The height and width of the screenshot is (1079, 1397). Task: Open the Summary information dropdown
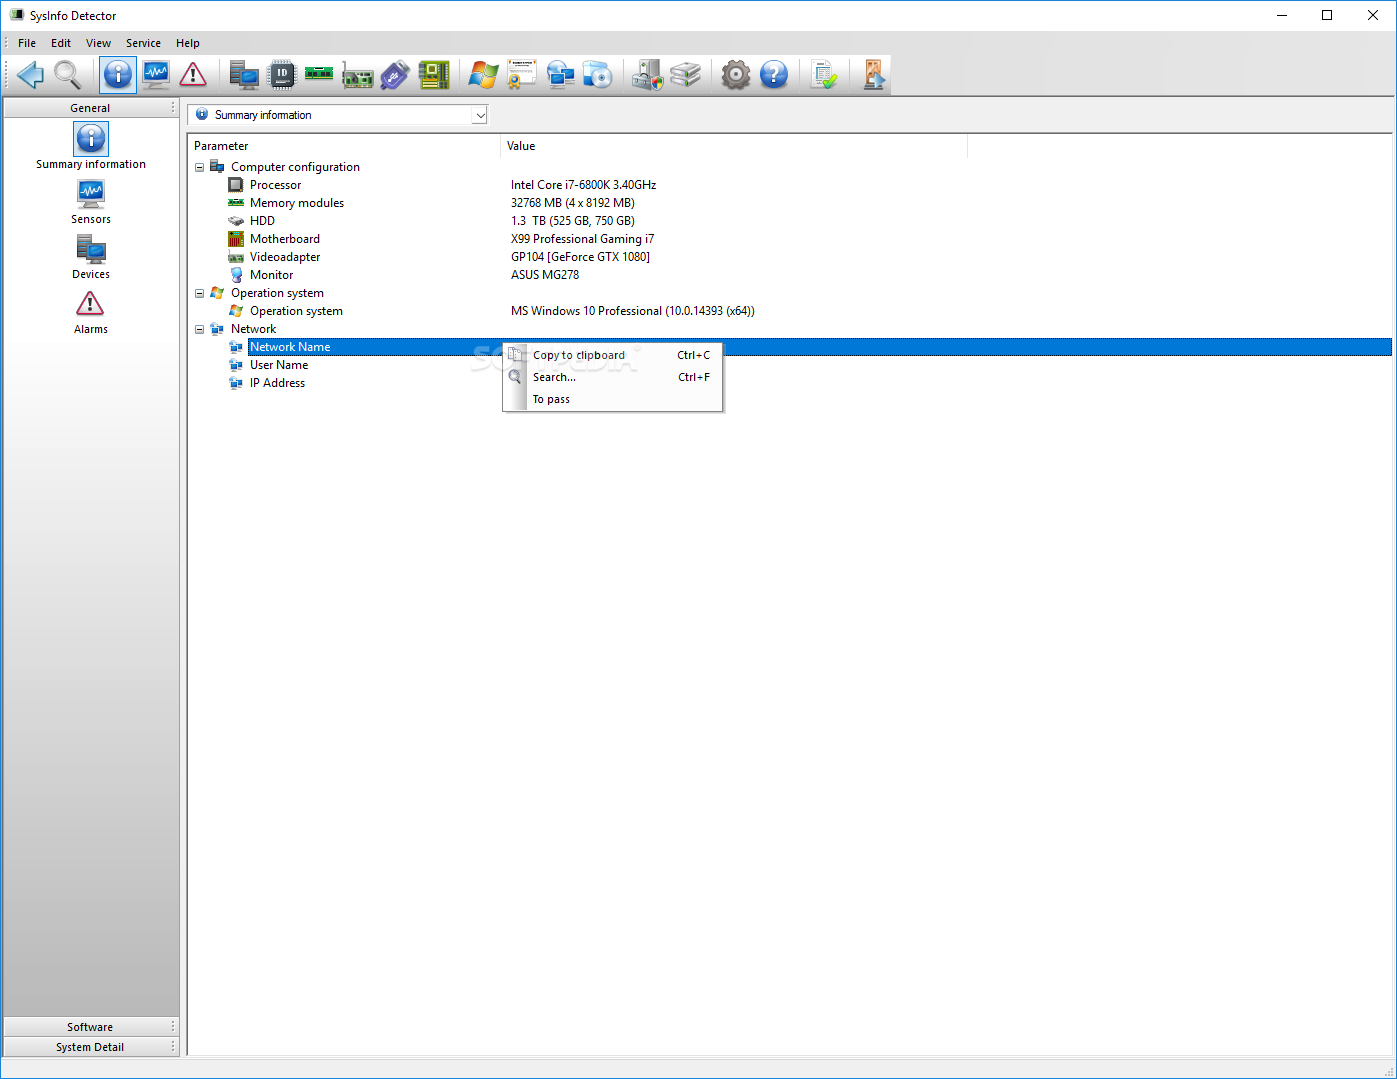480,115
